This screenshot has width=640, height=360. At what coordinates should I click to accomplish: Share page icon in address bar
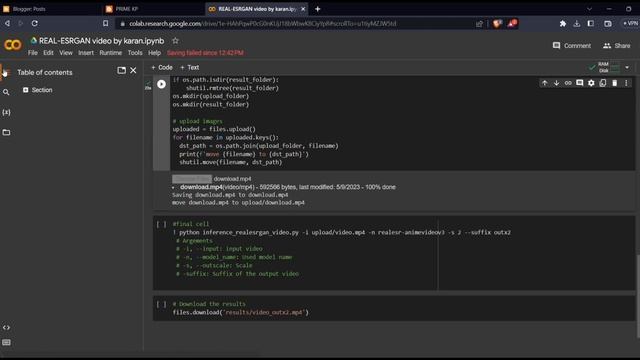click(x=479, y=24)
